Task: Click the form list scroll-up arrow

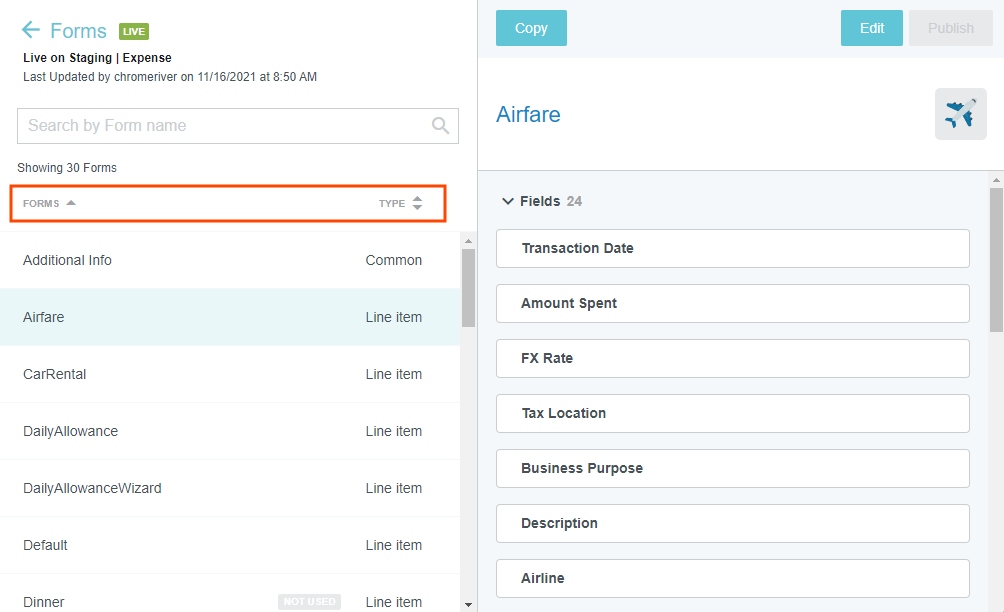Action: [468, 240]
